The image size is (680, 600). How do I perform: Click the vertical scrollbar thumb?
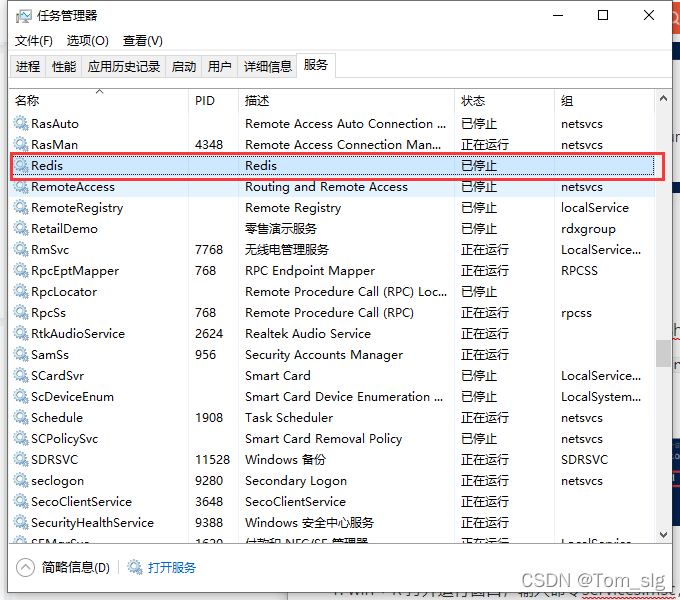(x=663, y=353)
